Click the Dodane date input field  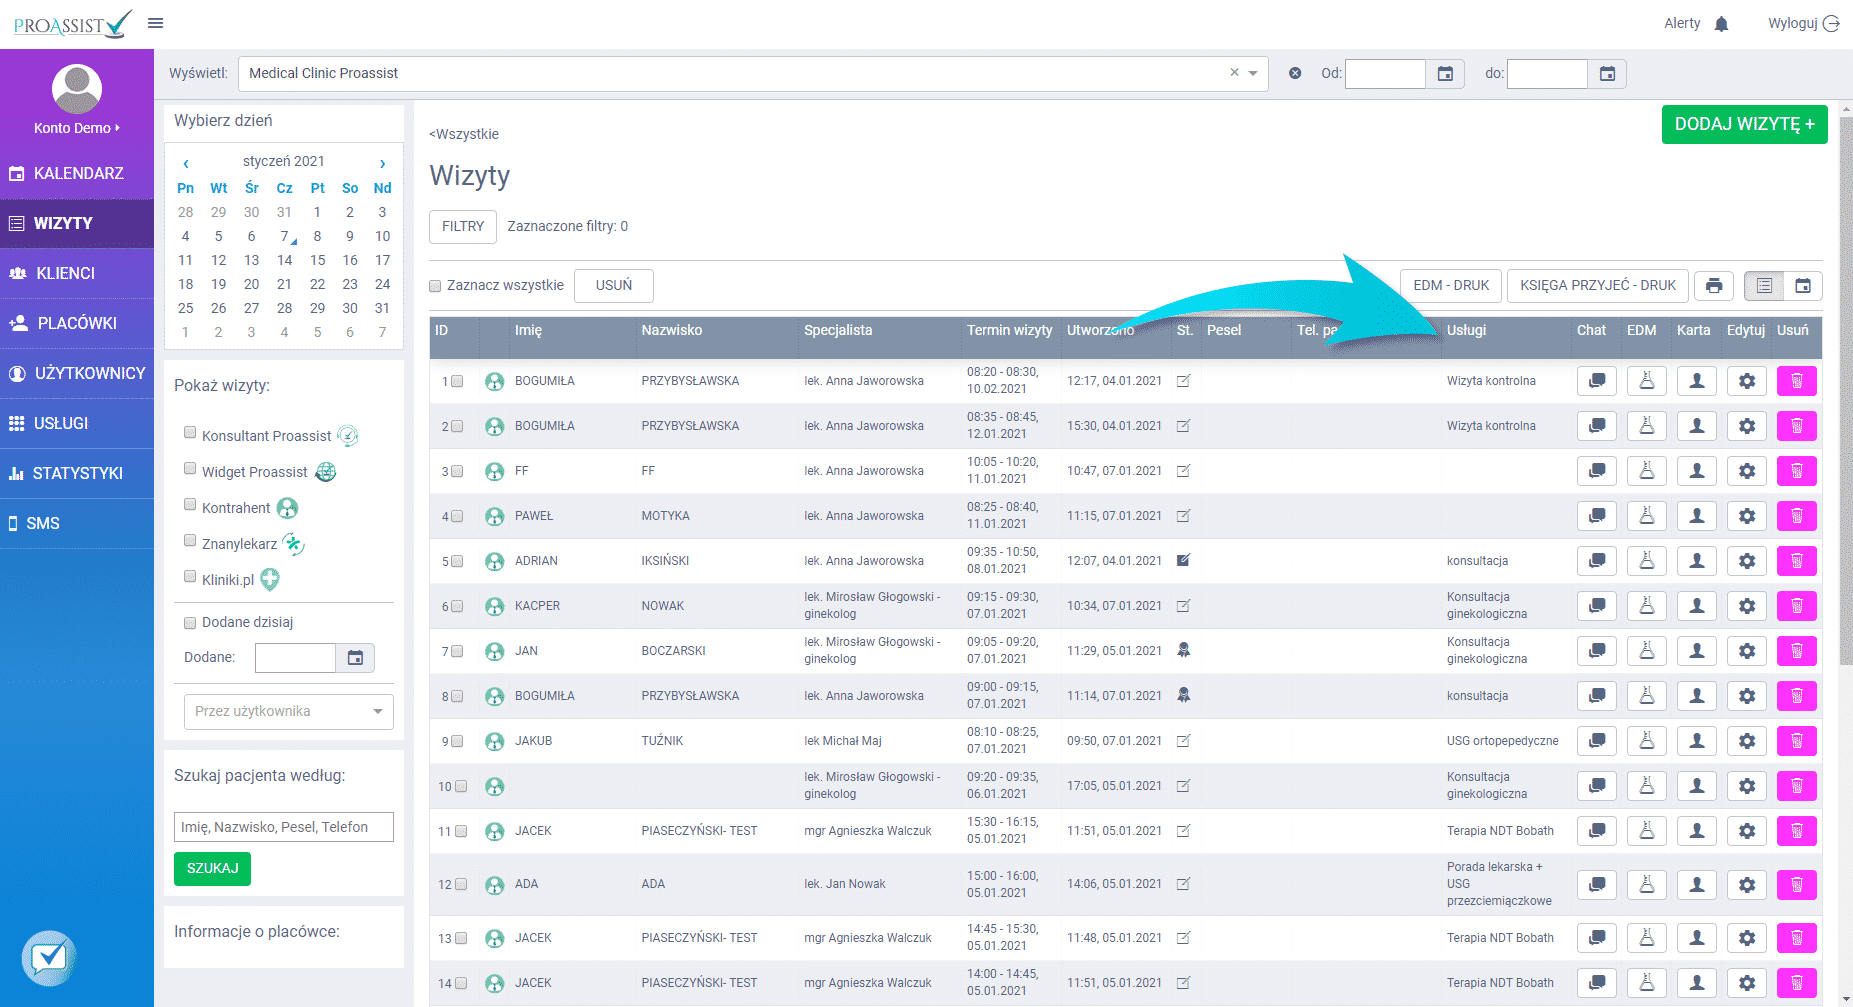click(295, 657)
